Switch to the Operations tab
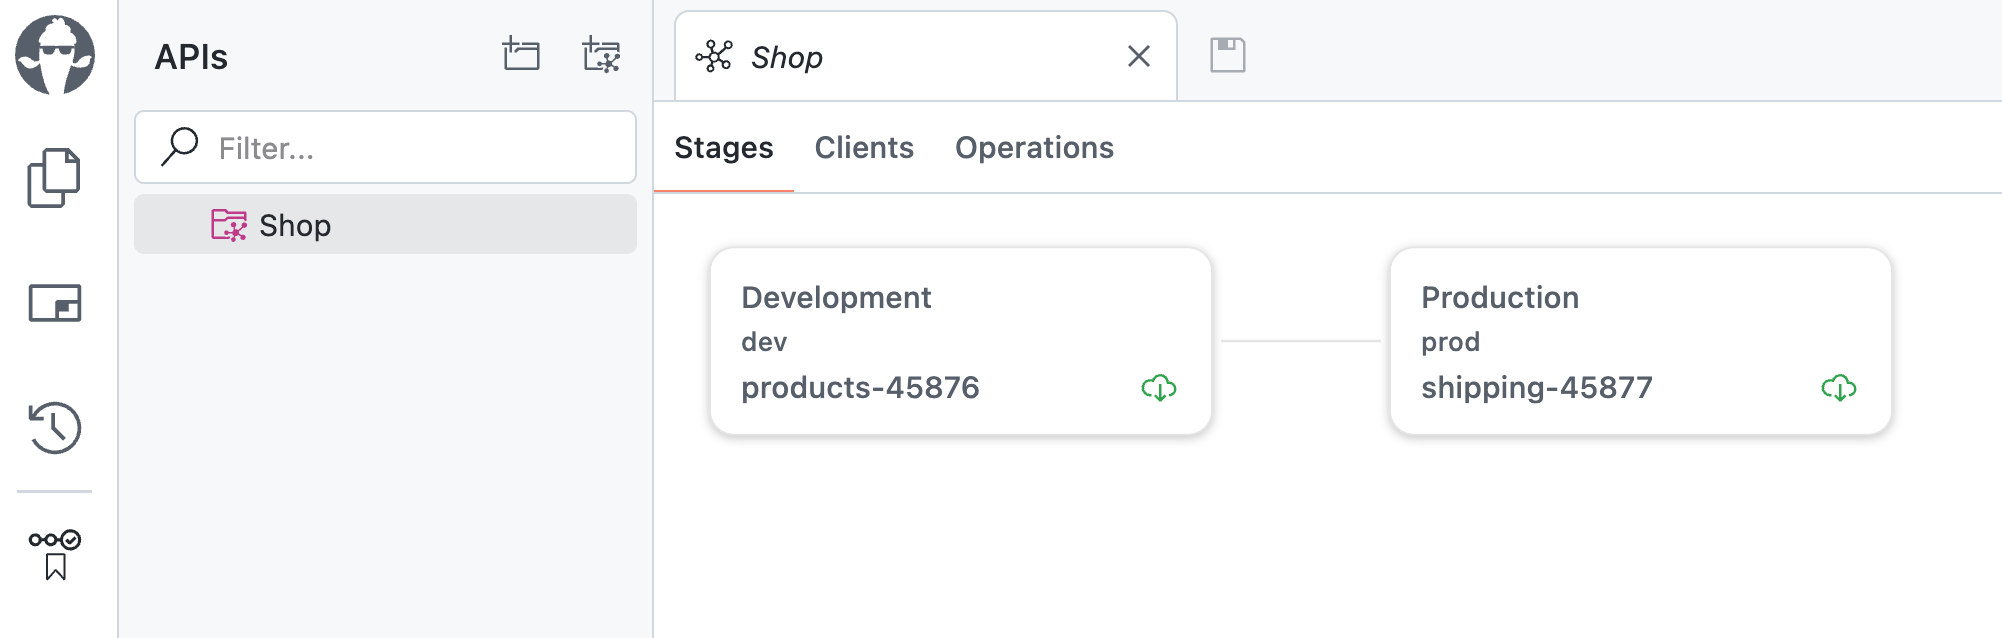 click(1034, 148)
